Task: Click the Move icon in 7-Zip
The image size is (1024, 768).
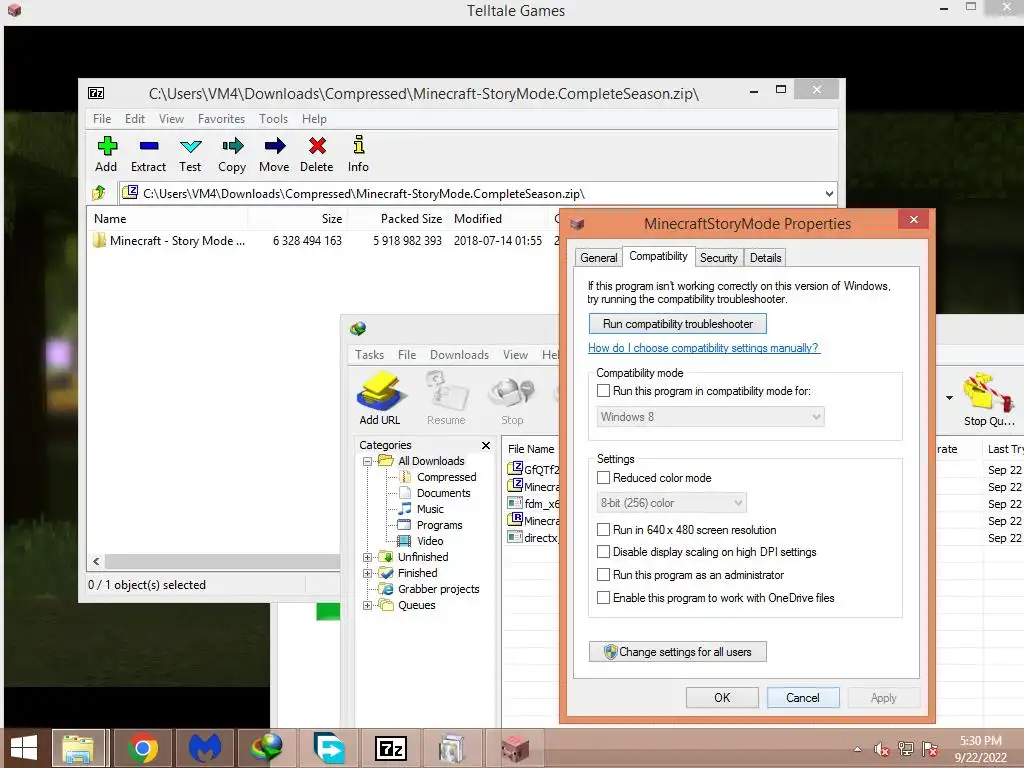Action: (274, 146)
